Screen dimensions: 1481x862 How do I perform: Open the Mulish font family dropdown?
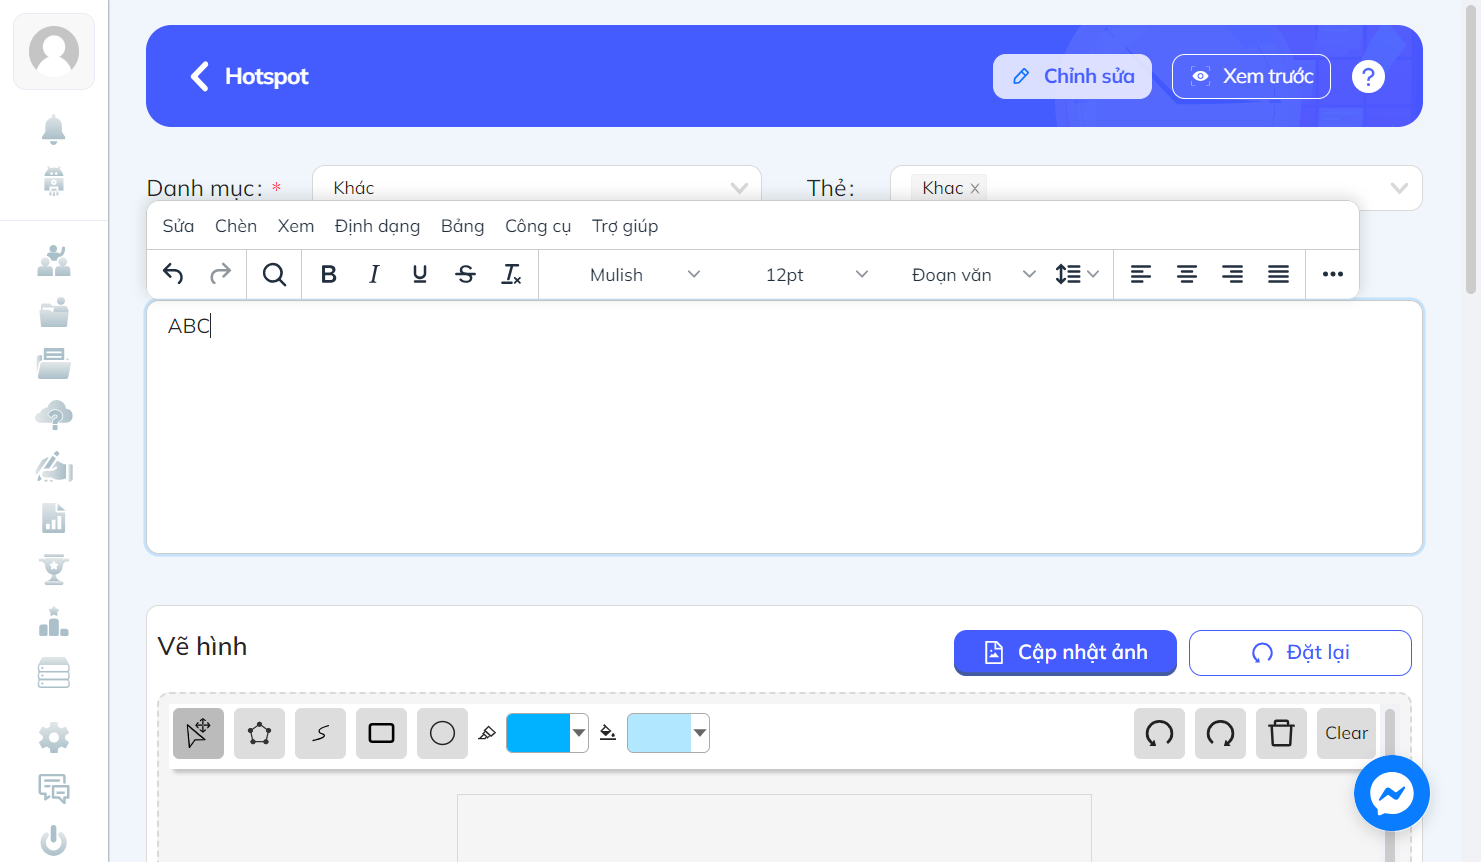[644, 274]
